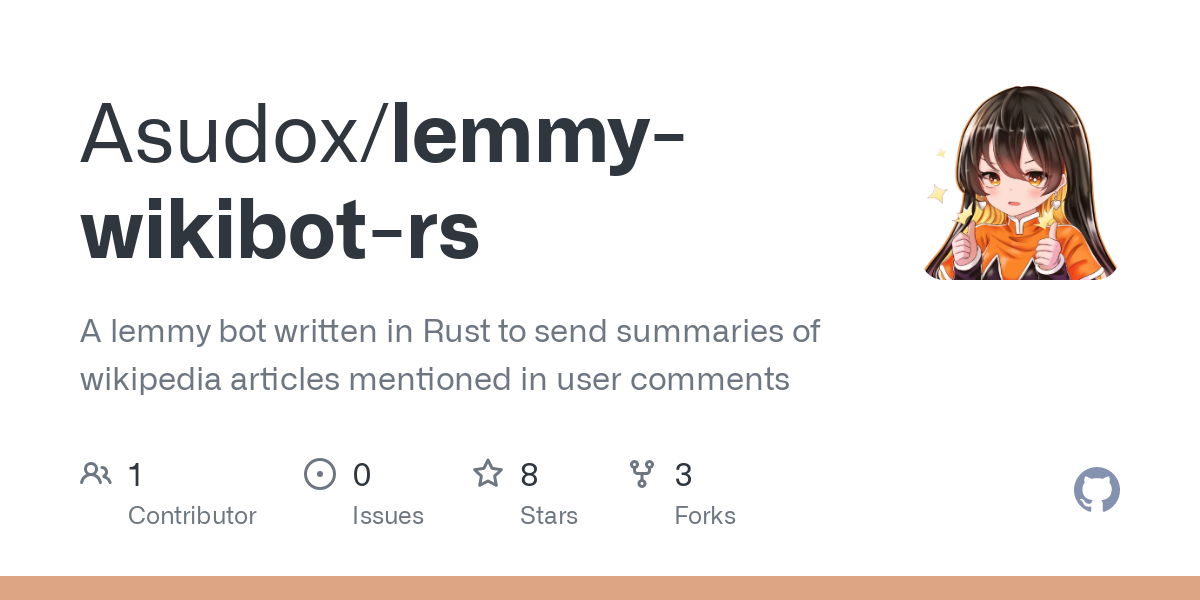Select the Contributor label
The width and height of the screenshot is (1200, 600).
192,516
